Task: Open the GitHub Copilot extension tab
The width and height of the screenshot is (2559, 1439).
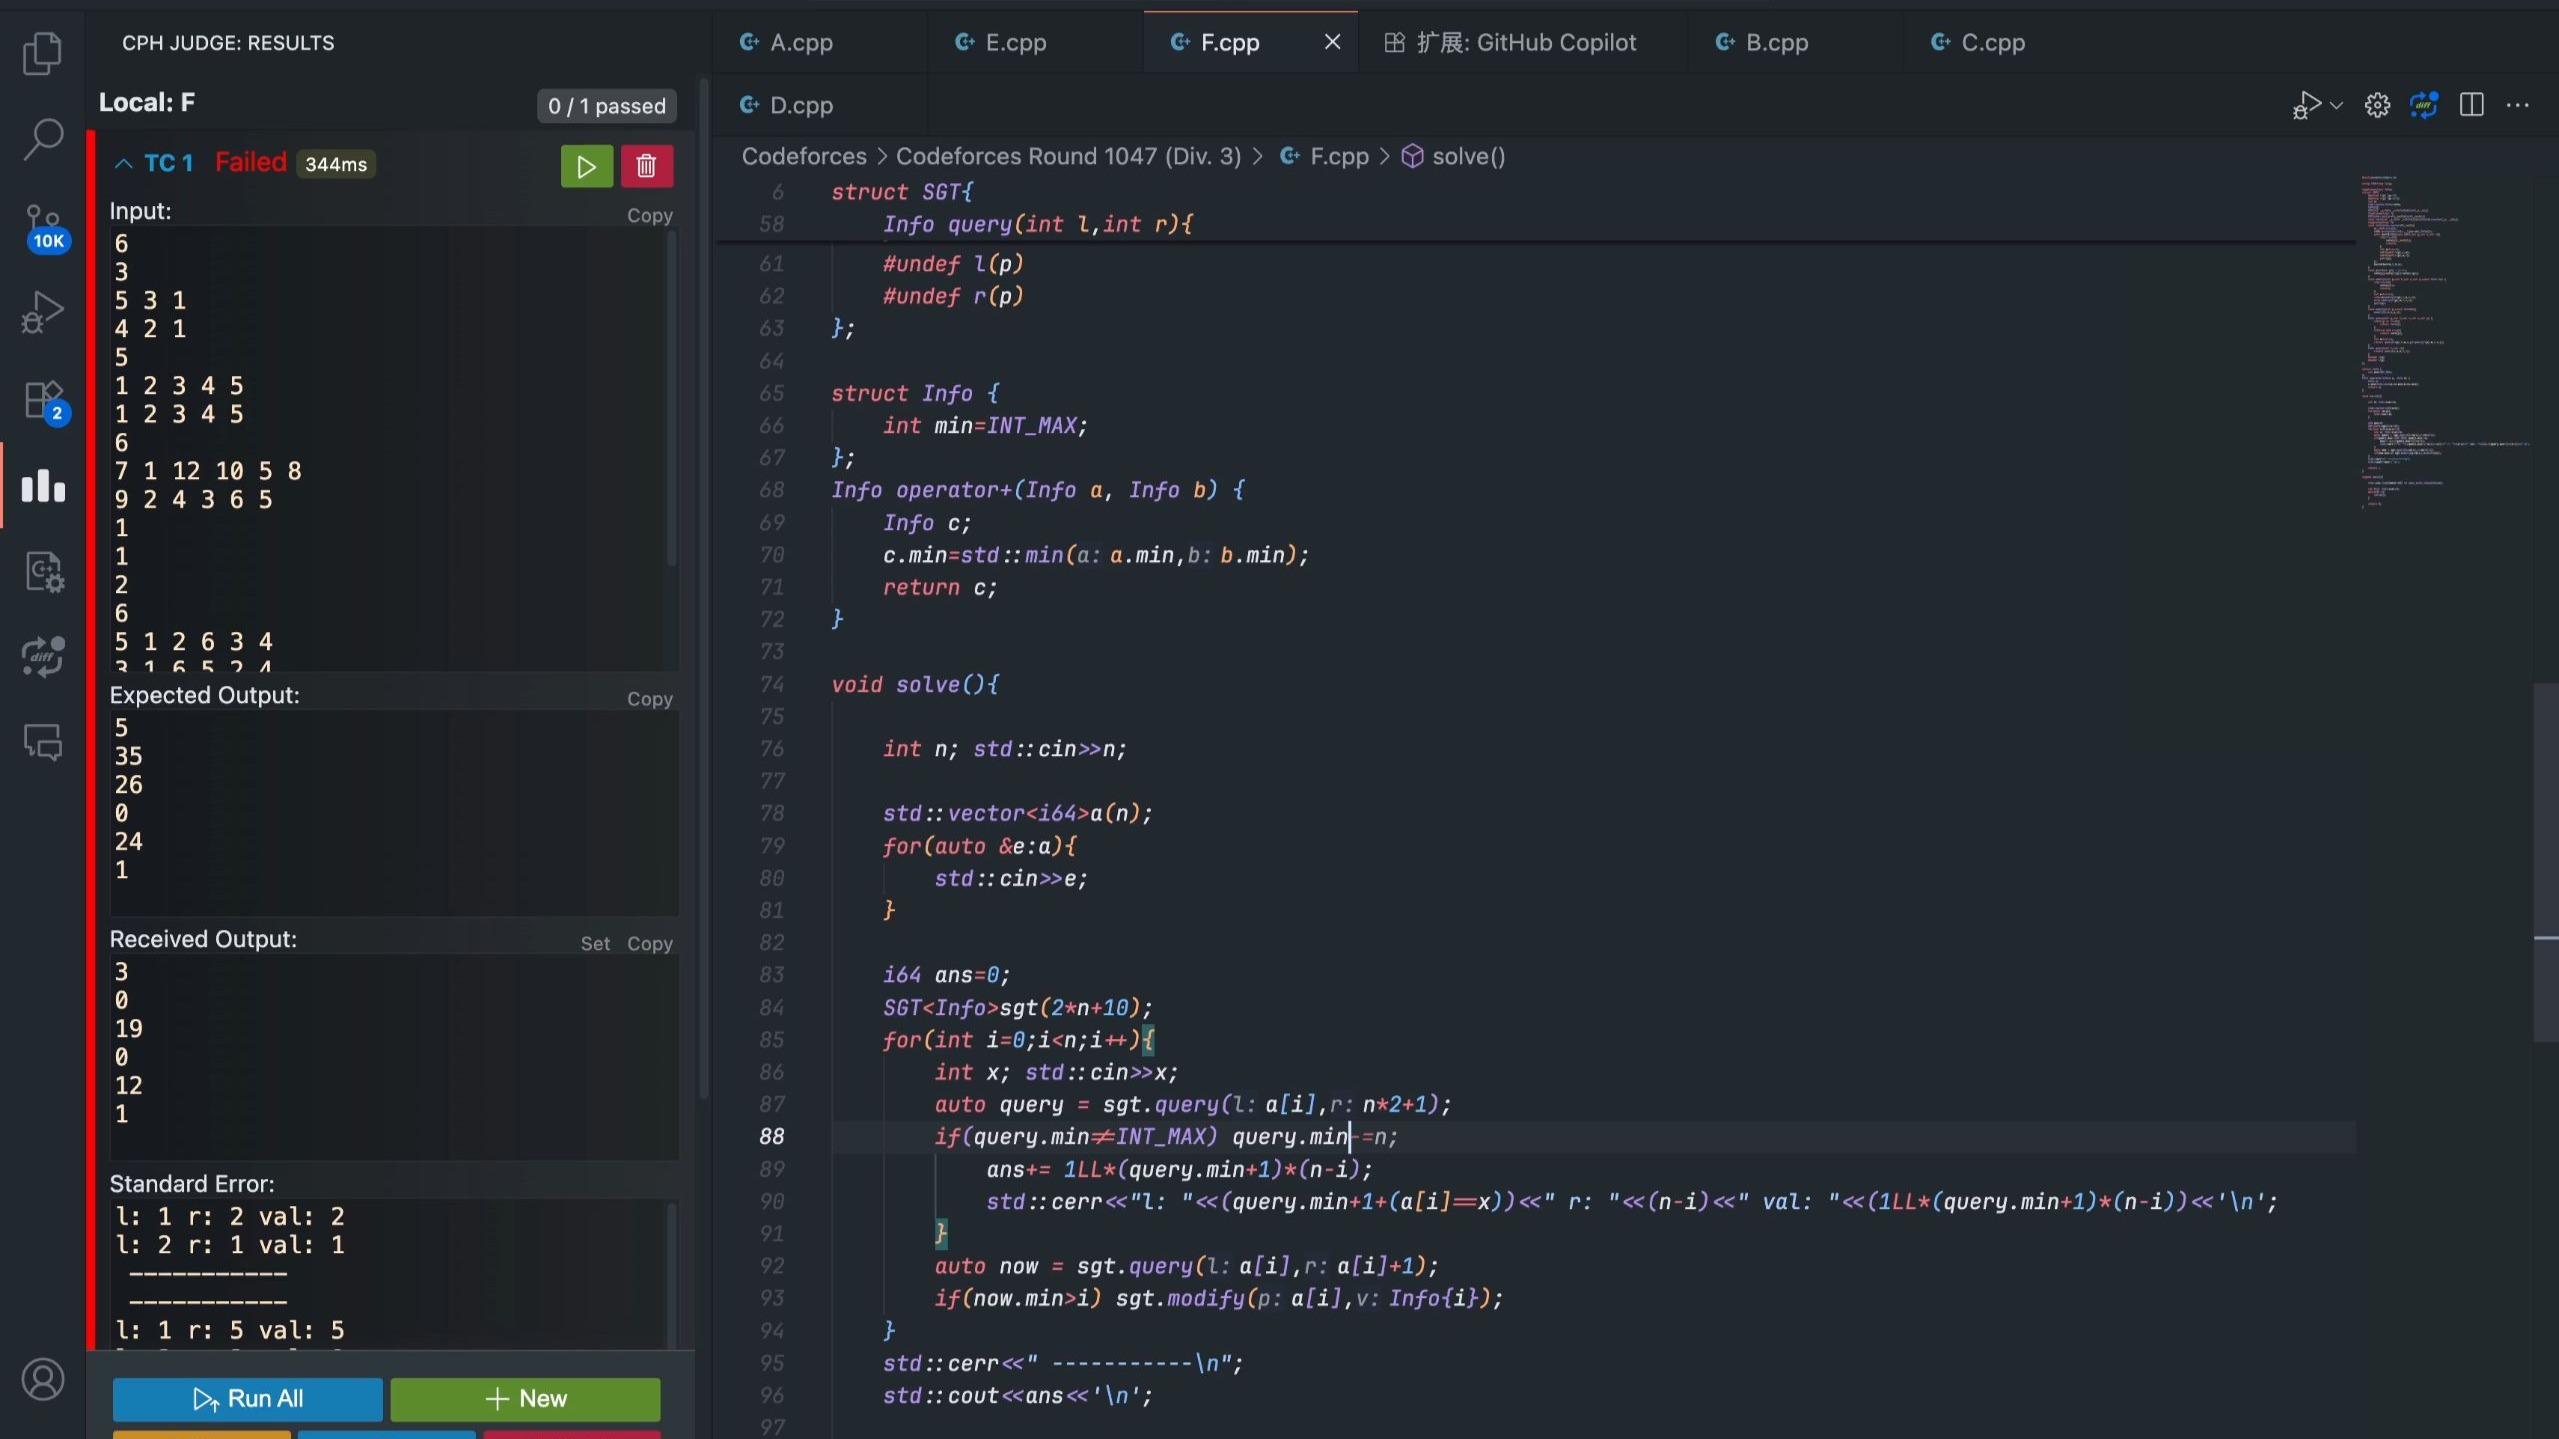Action: click(x=1525, y=42)
